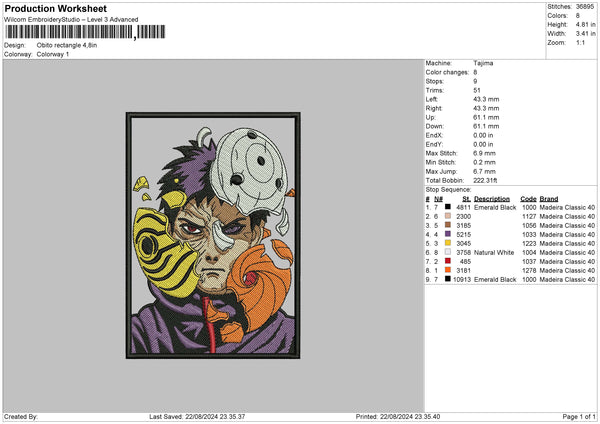Click the 'Stops:' label
The image size is (600, 424).
point(435,81)
